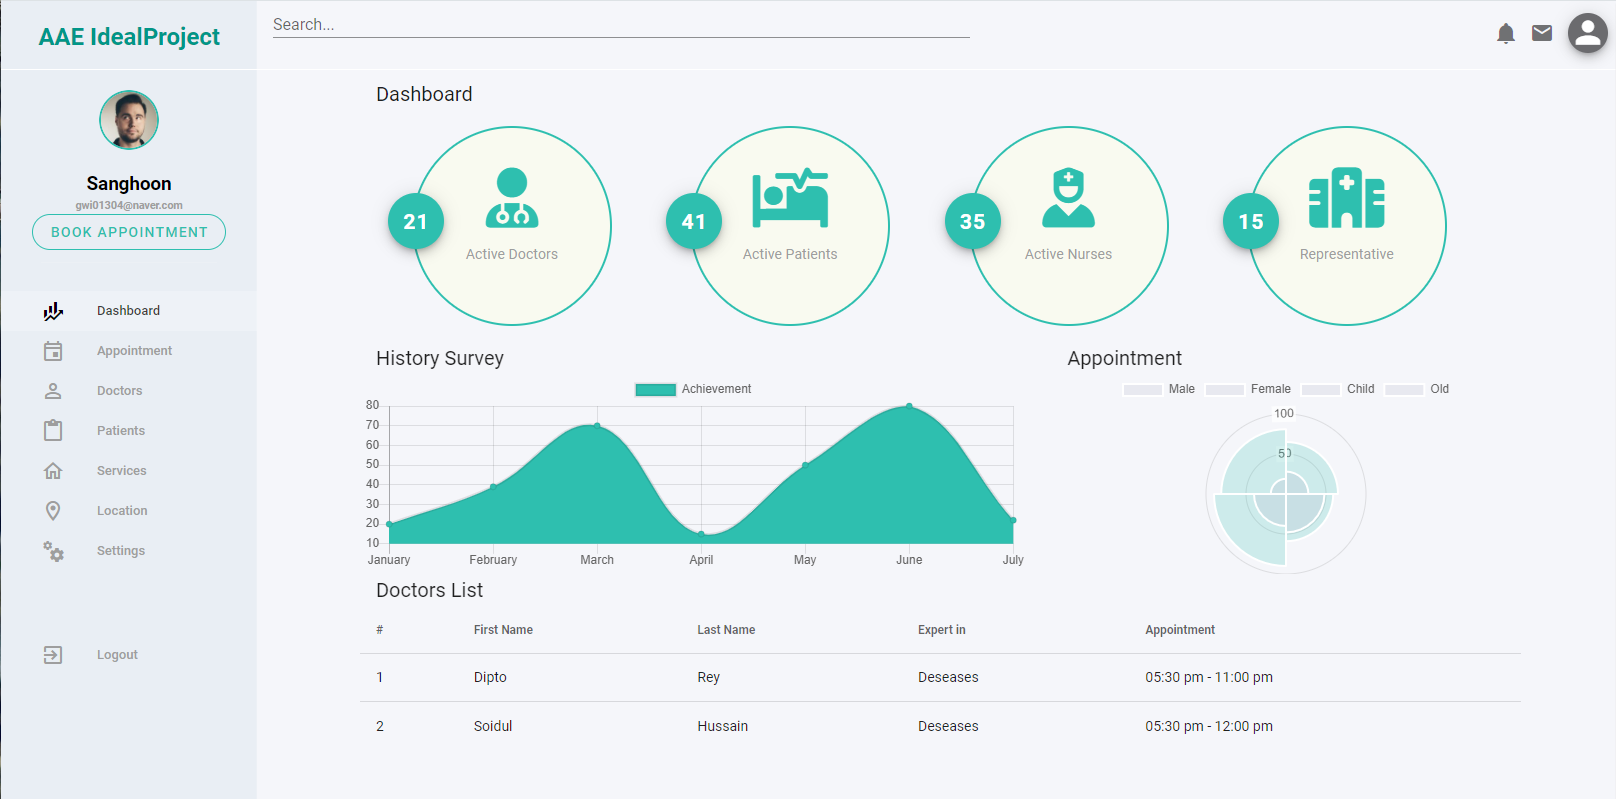Image resolution: width=1616 pixels, height=799 pixels.
Task: Click the 41 patients count badge
Action: click(x=694, y=221)
